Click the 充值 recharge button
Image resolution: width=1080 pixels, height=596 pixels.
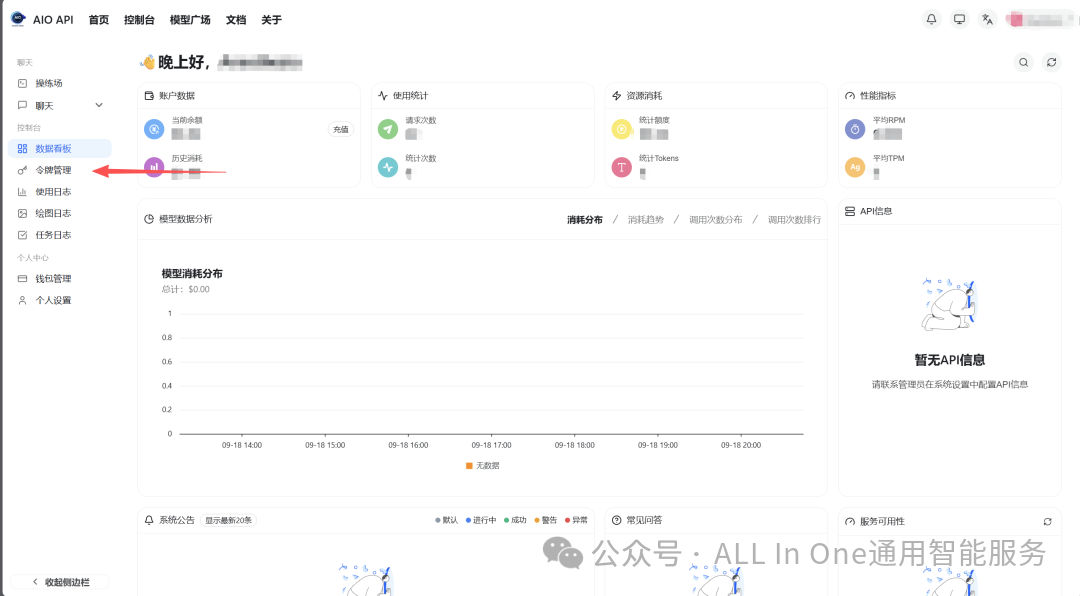point(340,129)
